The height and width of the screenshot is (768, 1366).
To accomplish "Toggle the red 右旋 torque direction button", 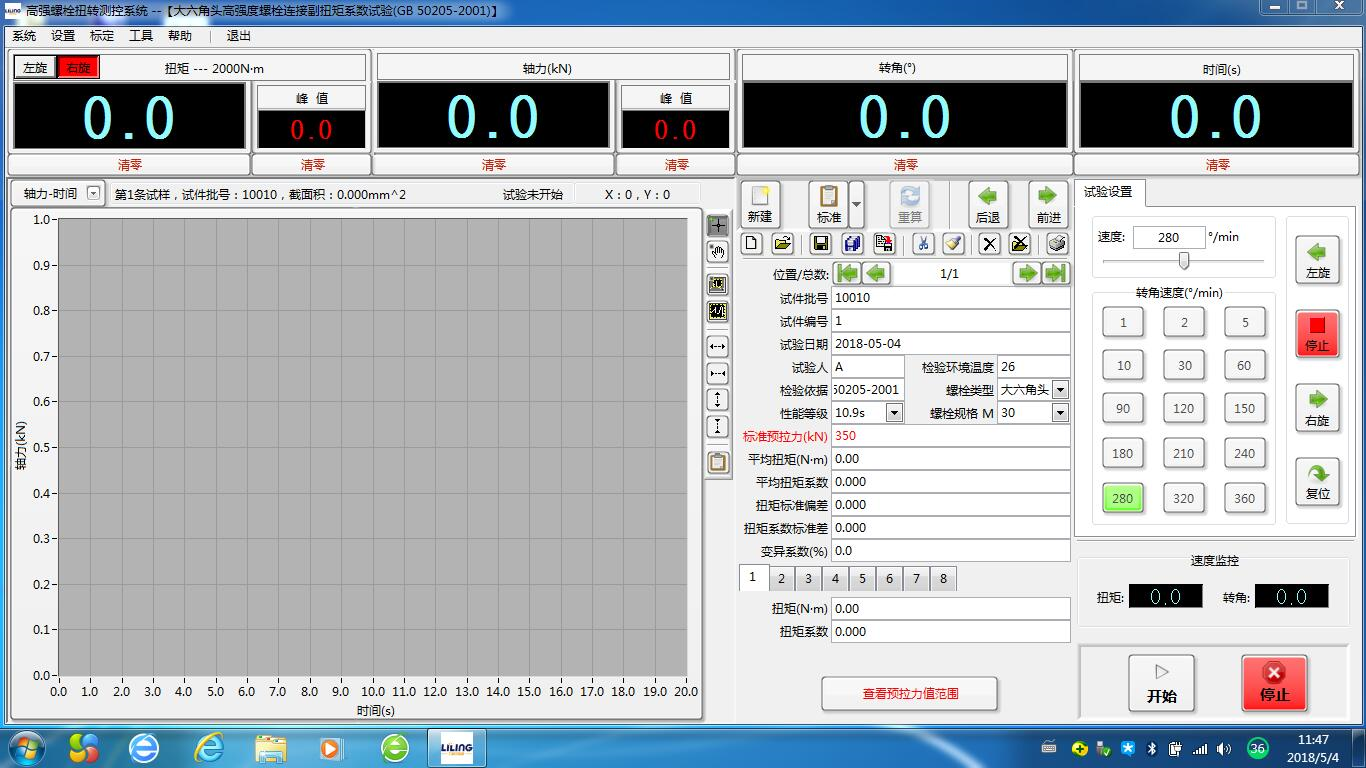I will (x=79, y=68).
